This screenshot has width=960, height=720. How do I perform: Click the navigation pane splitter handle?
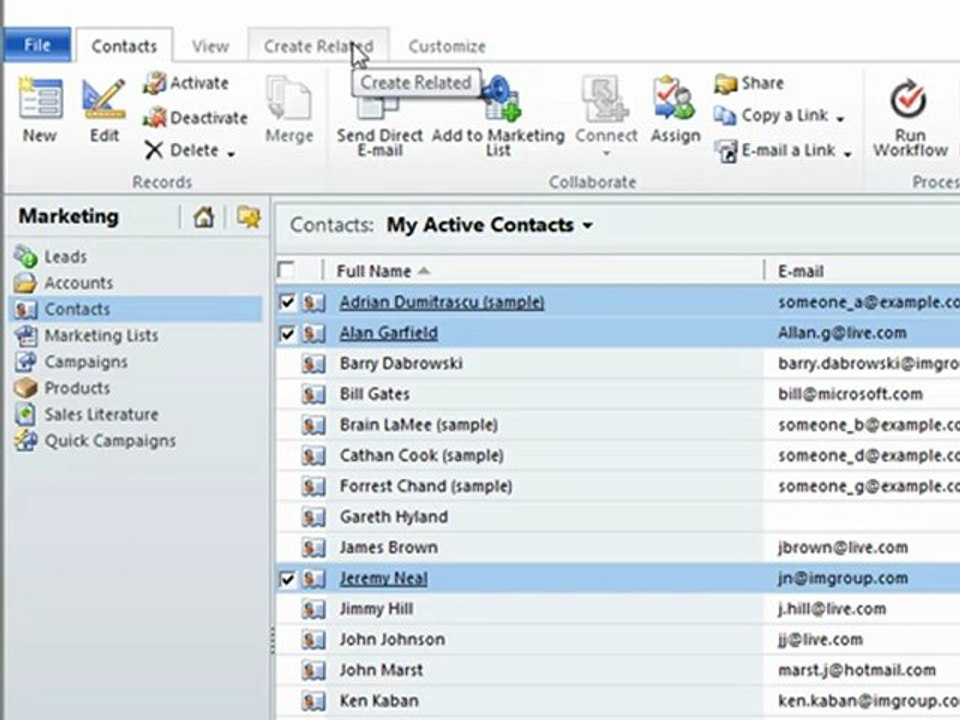click(x=272, y=640)
